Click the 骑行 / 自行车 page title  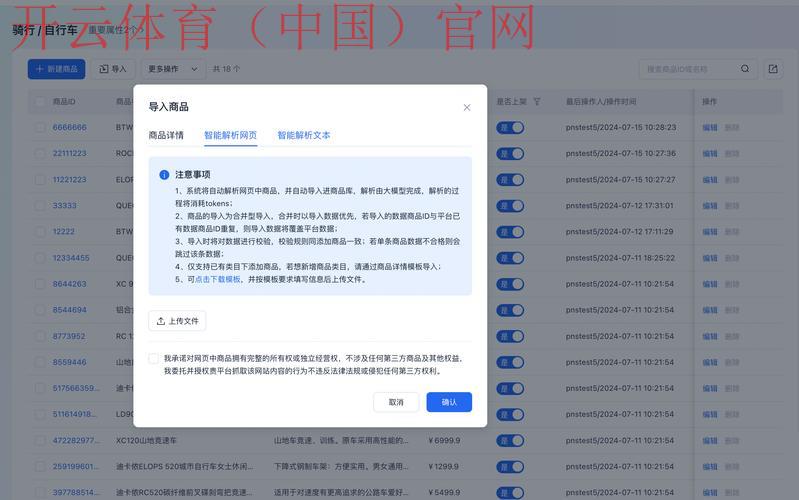coord(45,30)
